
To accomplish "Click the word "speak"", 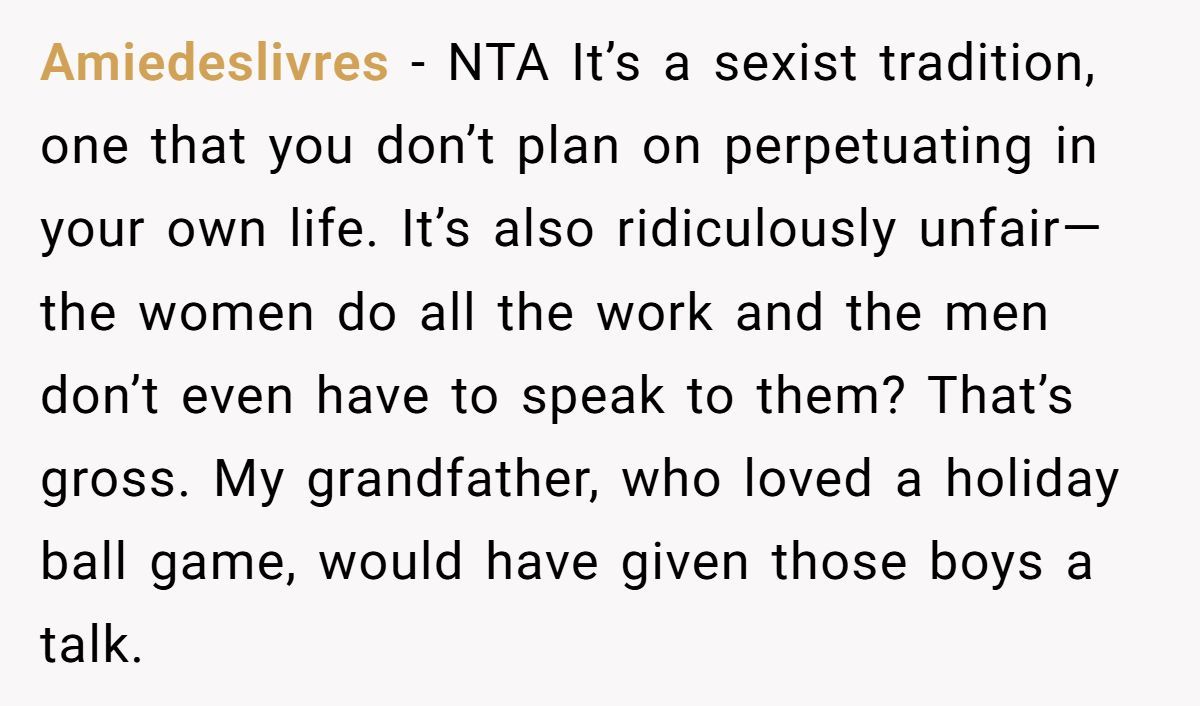I will 593,397.
